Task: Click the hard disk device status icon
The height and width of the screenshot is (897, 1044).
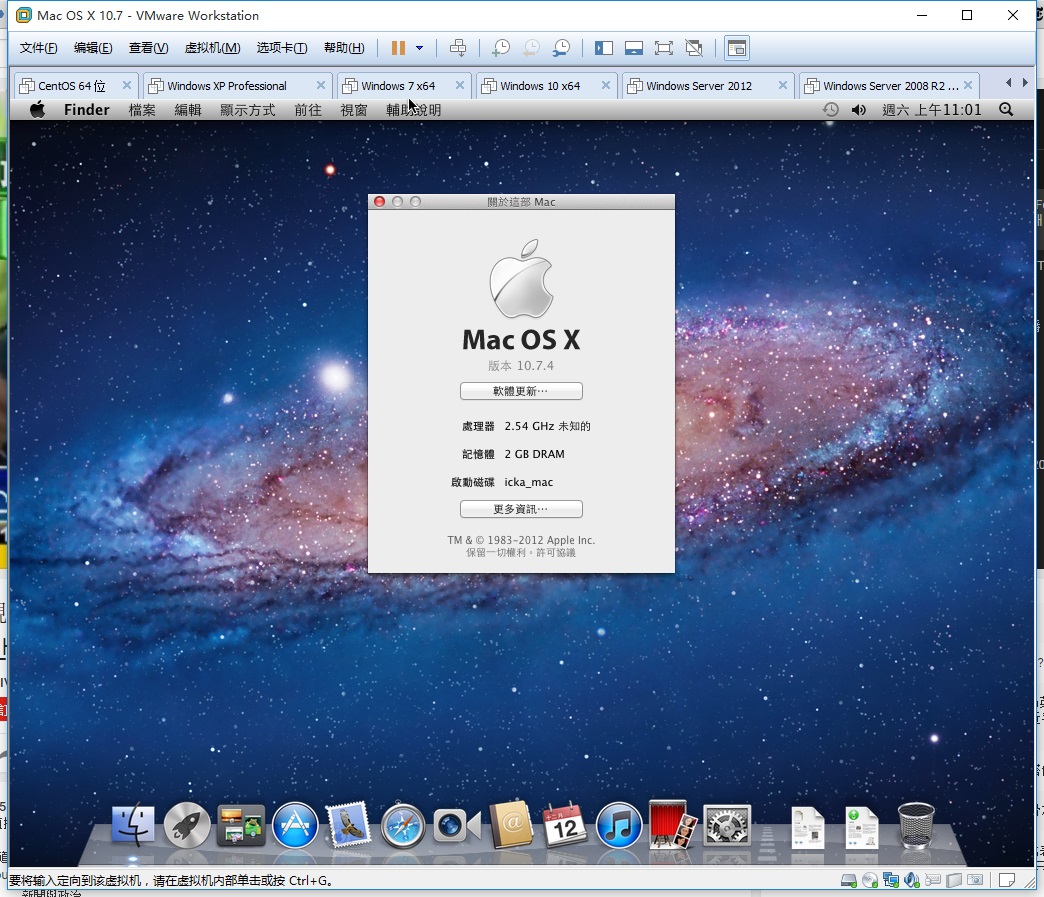Action: (x=848, y=880)
